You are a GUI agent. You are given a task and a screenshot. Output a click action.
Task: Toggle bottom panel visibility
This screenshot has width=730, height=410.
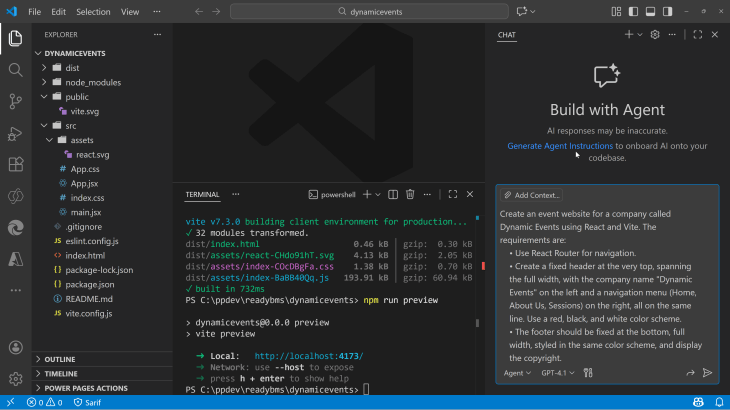point(650,12)
